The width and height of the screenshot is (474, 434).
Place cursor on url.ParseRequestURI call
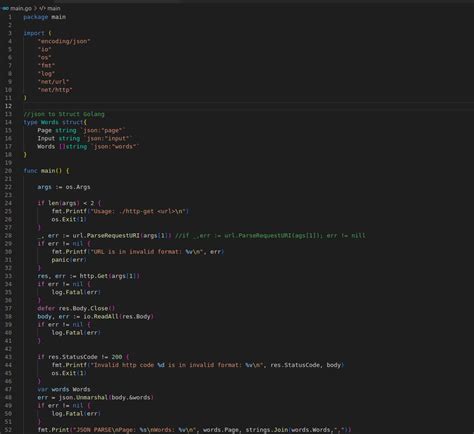(x=105, y=236)
